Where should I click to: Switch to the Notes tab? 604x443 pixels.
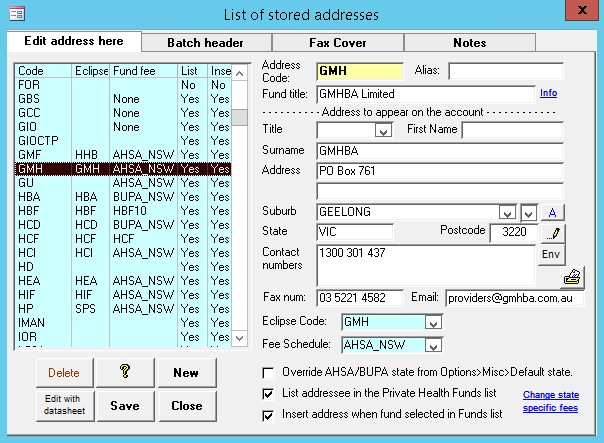[x=470, y=42]
